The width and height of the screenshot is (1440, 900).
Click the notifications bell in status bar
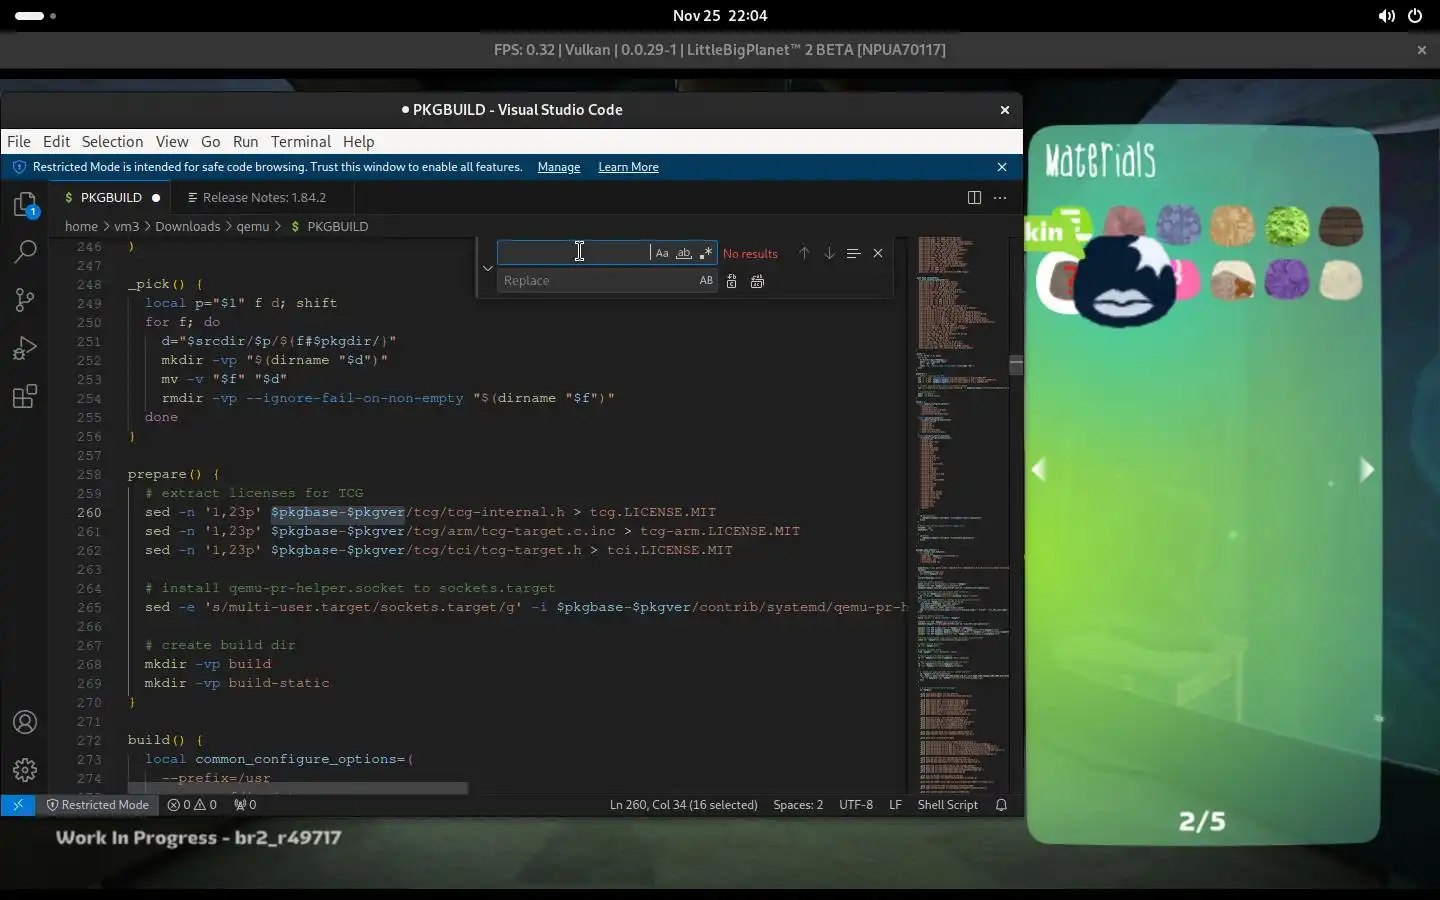[x=1001, y=805]
